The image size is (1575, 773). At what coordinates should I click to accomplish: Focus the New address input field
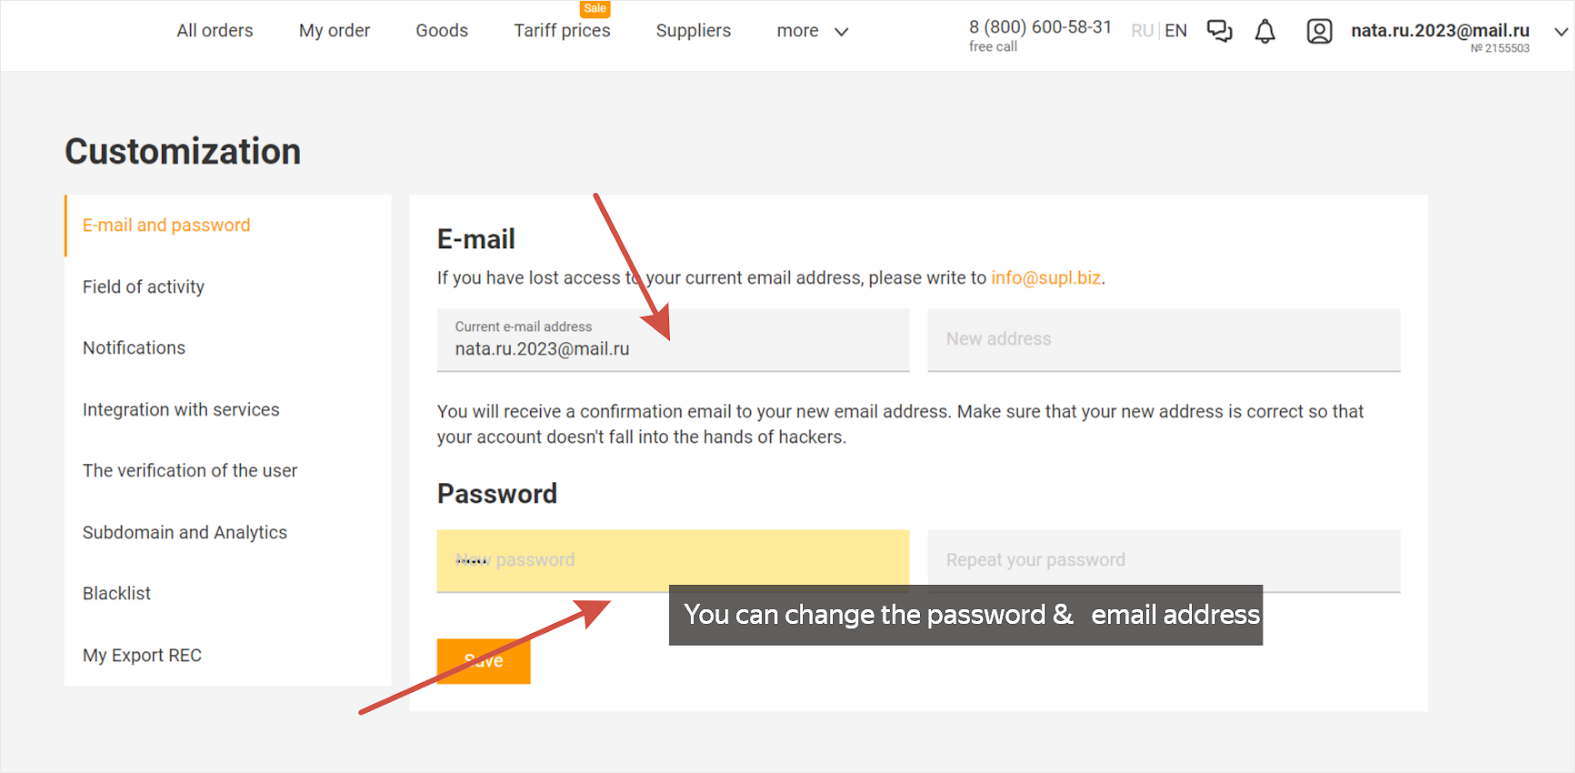click(1163, 340)
